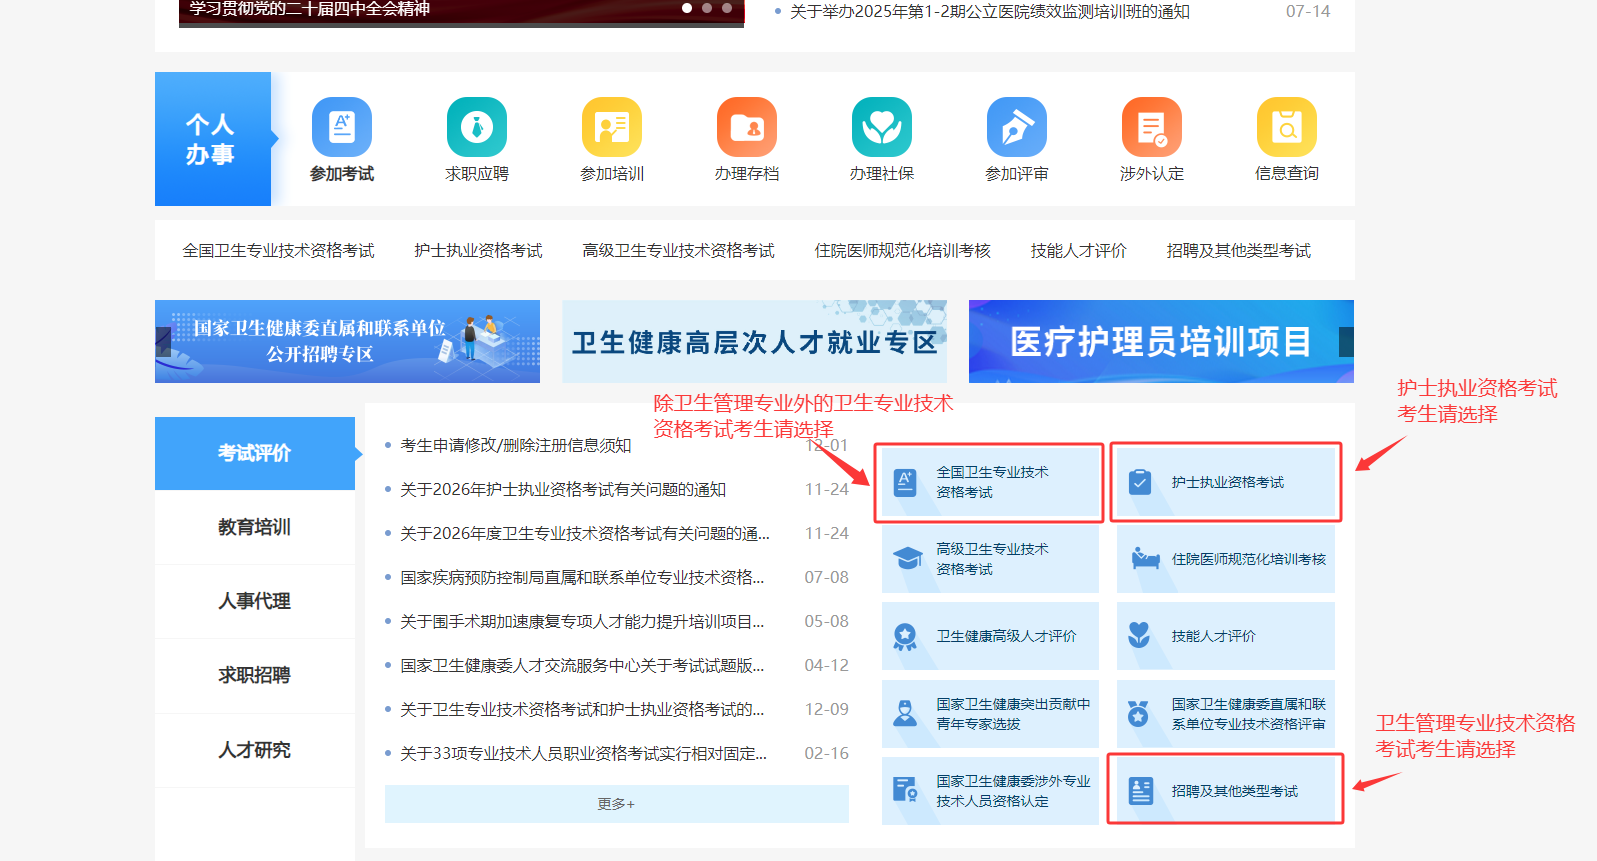Screen dimensions: 1597x861
Task: Open the 参加考试 icon
Action: (x=342, y=127)
